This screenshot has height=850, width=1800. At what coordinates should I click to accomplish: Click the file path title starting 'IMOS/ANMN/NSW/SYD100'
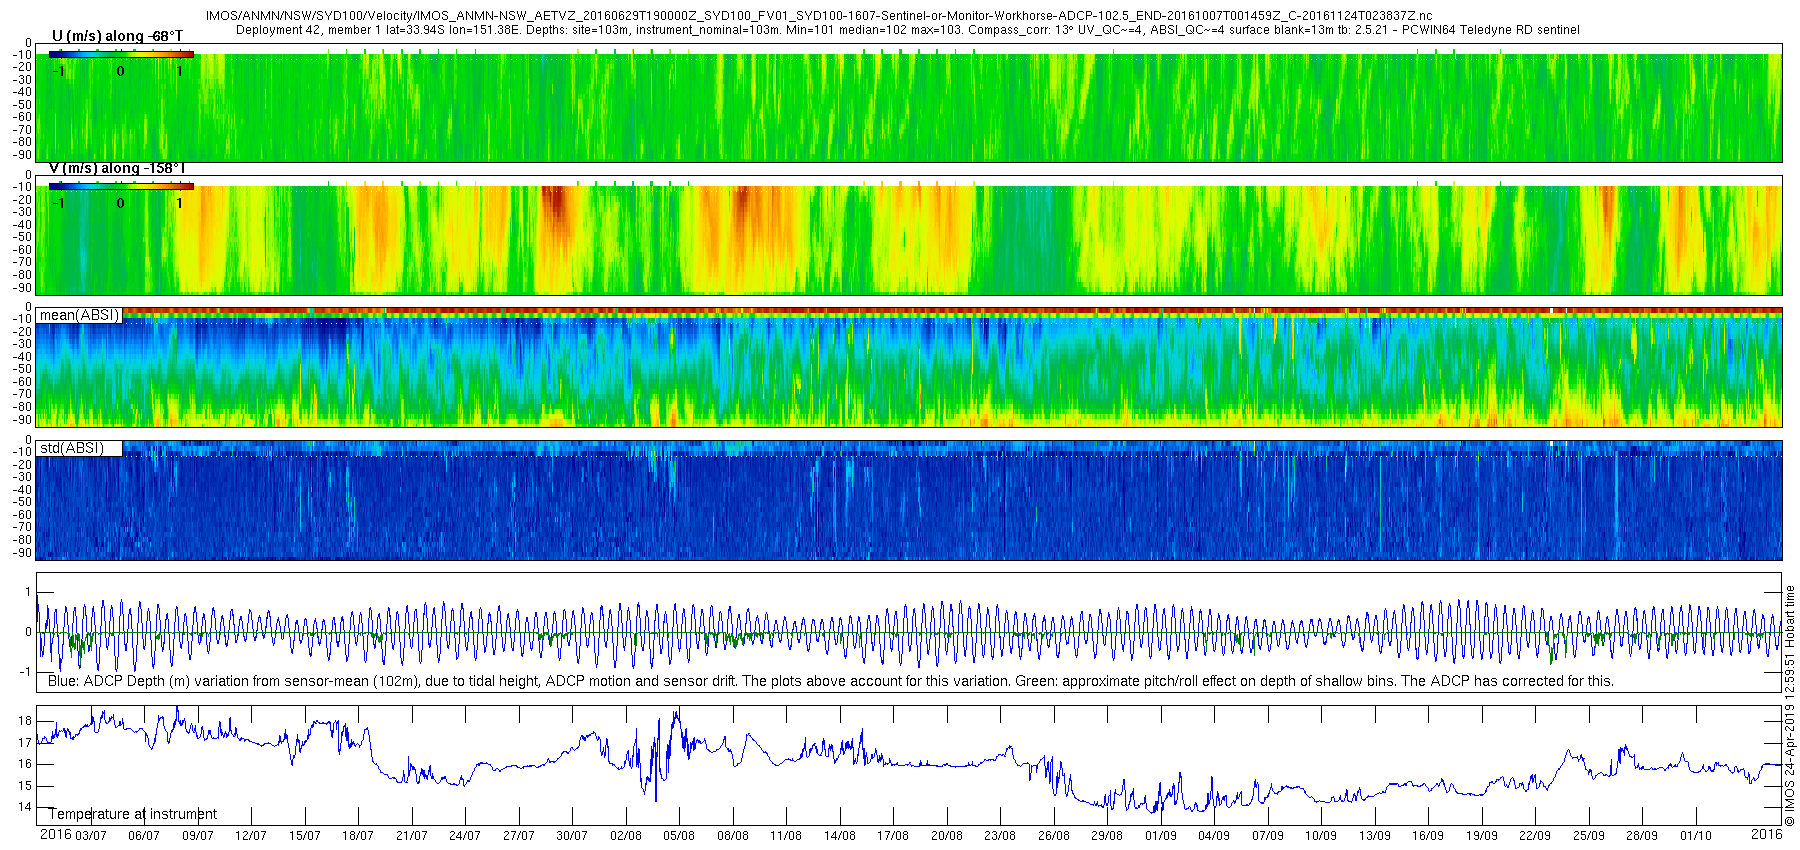click(818, 16)
